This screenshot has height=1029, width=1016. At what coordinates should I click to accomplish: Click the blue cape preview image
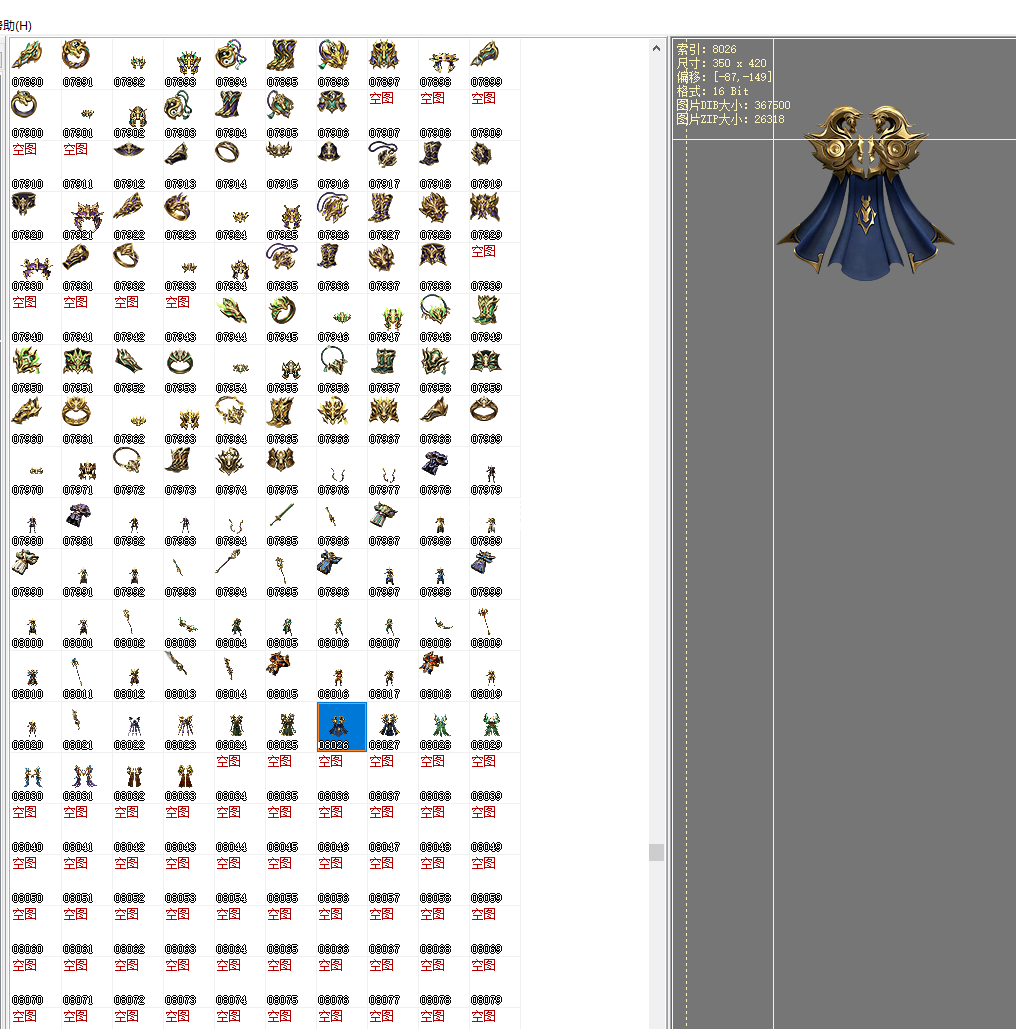(x=865, y=193)
